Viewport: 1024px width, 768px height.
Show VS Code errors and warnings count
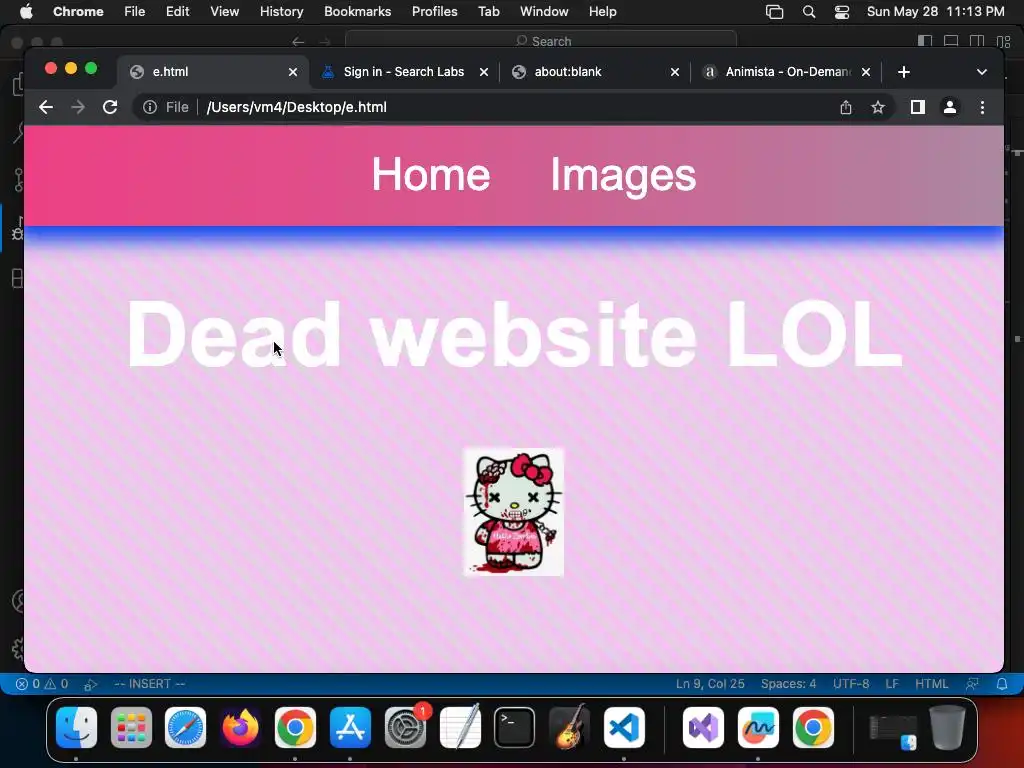tap(42, 684)
